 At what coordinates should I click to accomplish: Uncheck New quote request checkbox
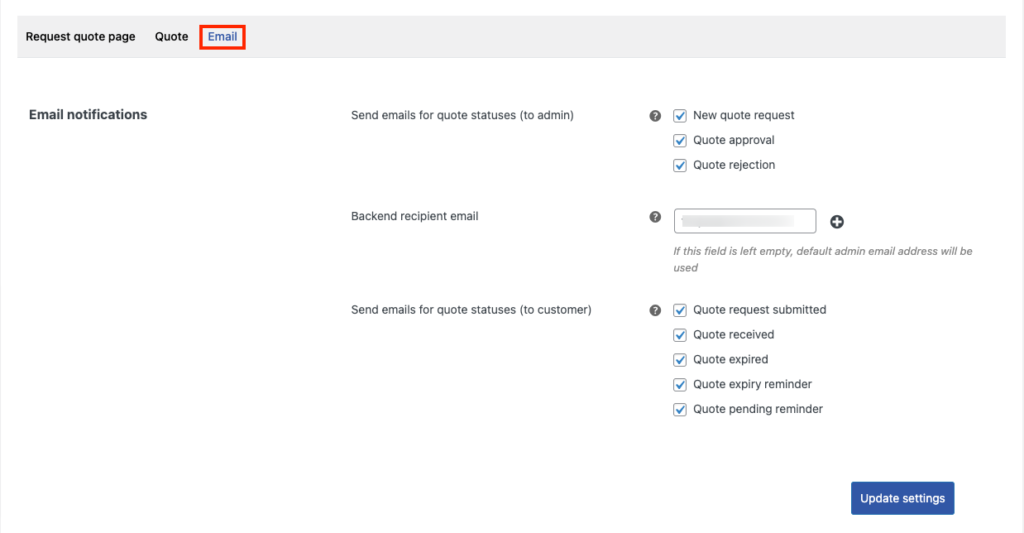click(680, 116)
